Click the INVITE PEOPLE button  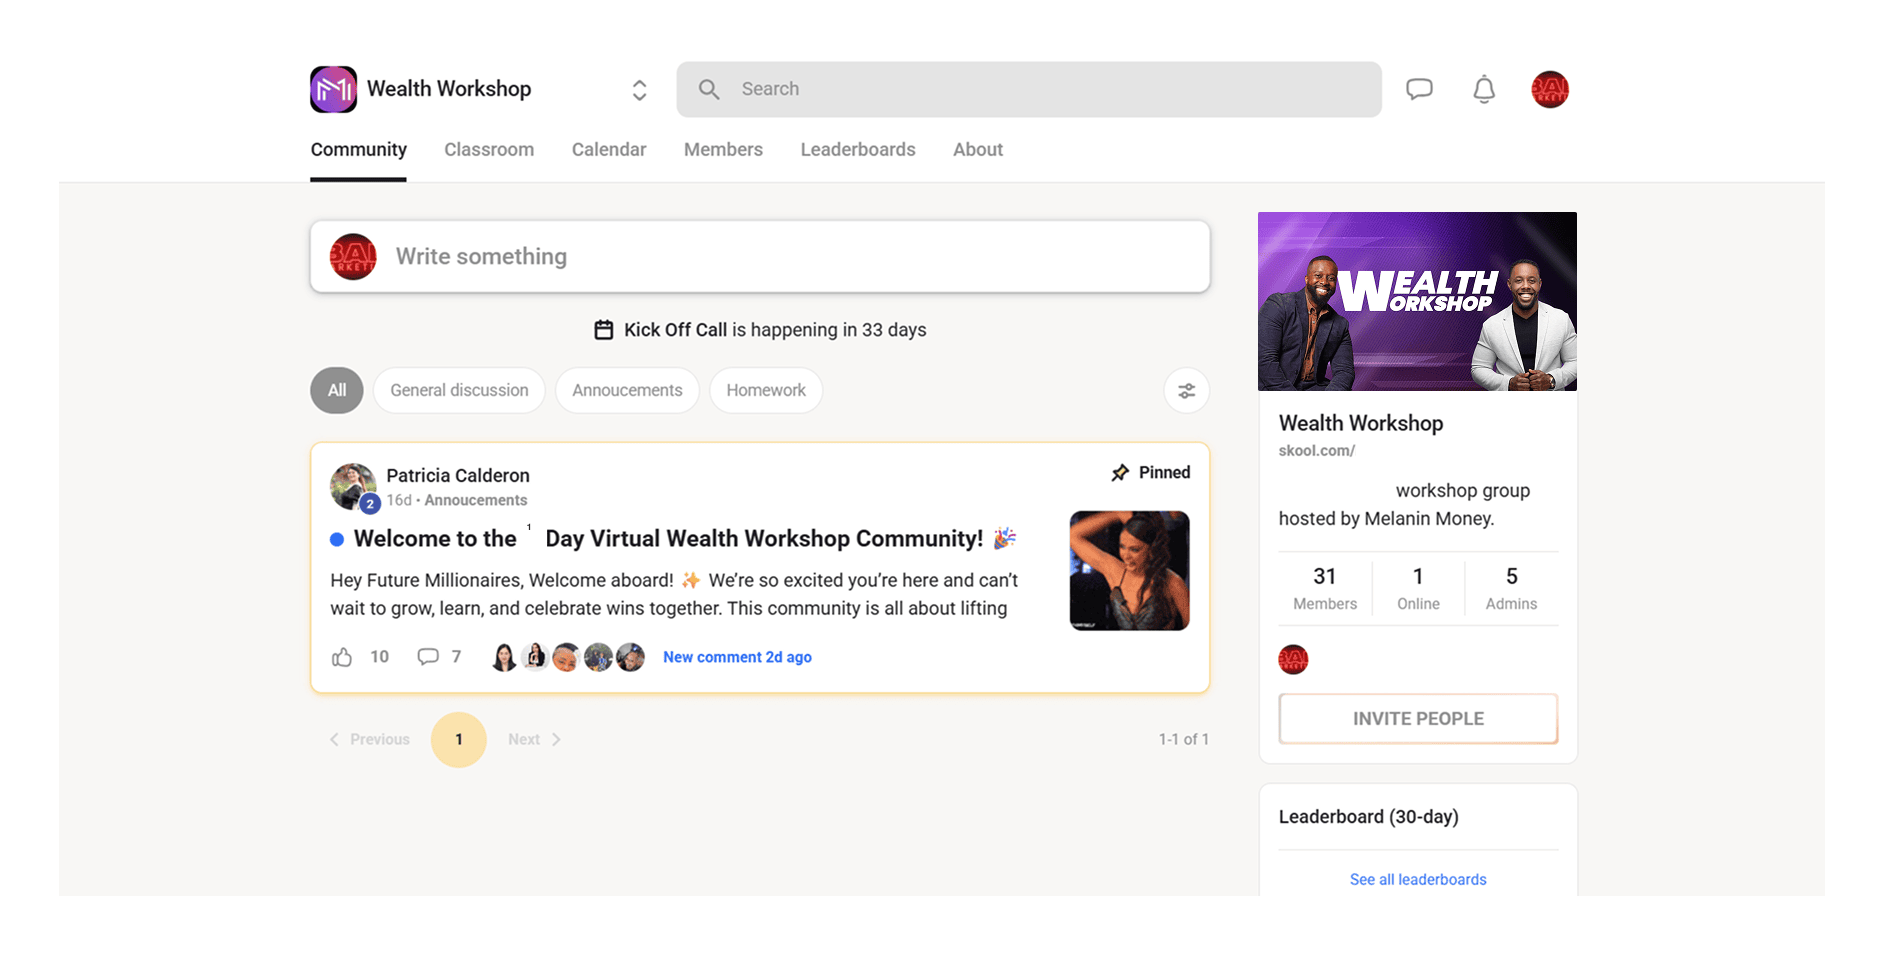[1418, 719]
